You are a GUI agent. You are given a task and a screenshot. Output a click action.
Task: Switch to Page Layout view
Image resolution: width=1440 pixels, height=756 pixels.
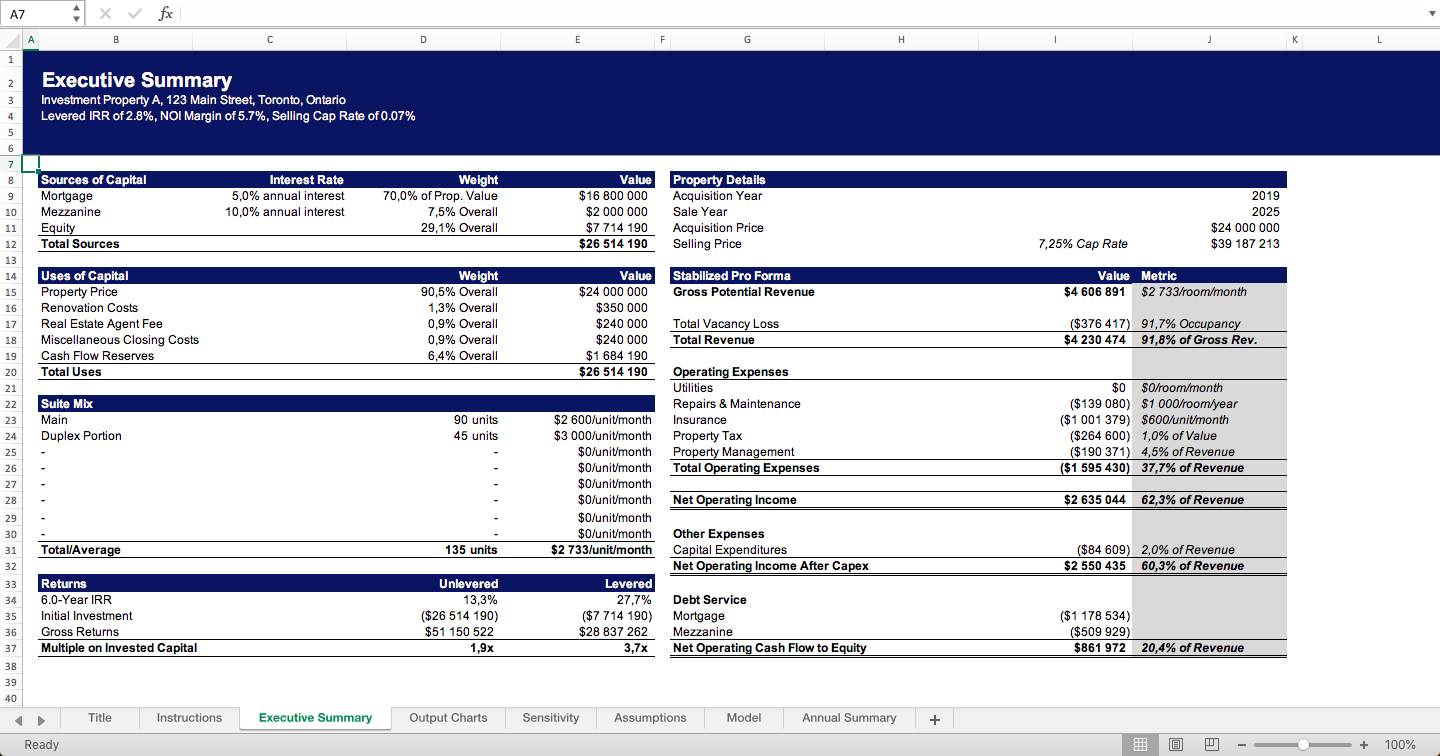coord(1176,745)
